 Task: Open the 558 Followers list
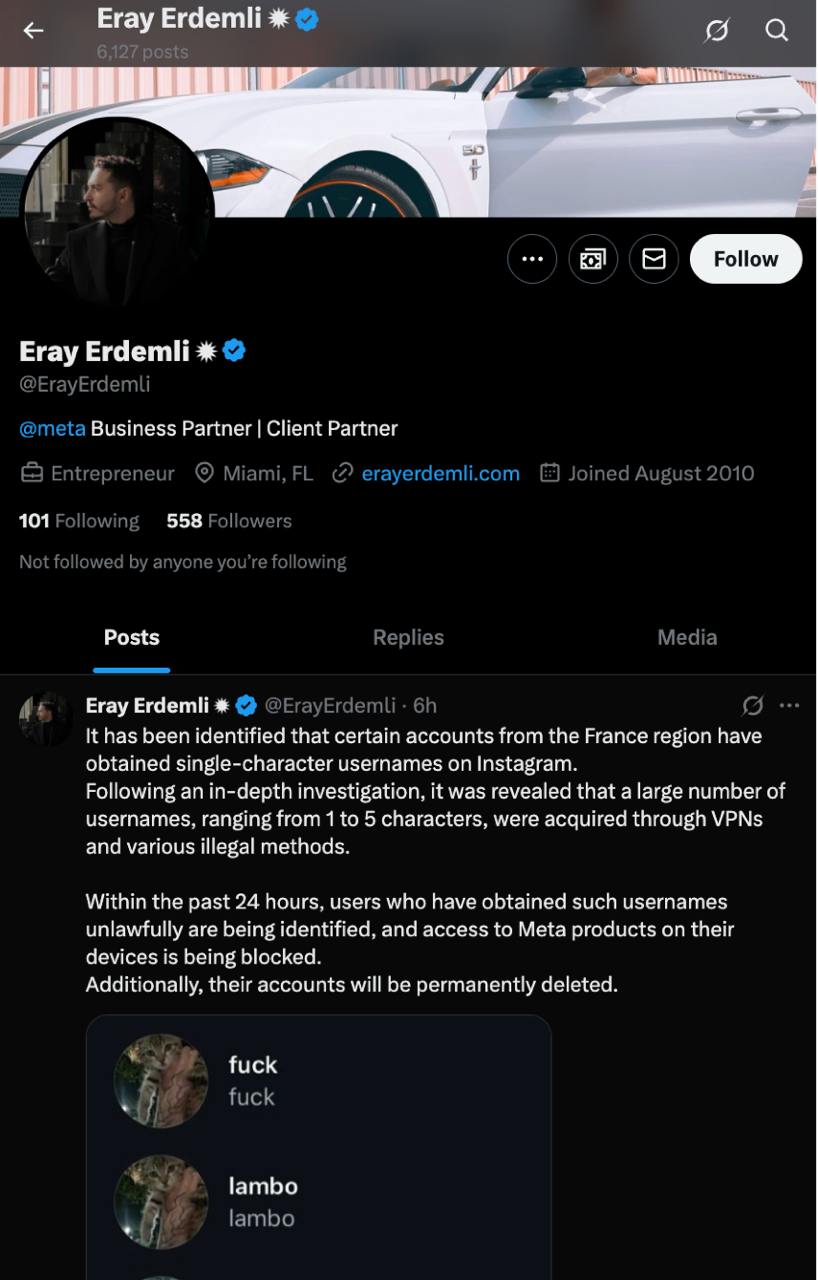[229, 521]
